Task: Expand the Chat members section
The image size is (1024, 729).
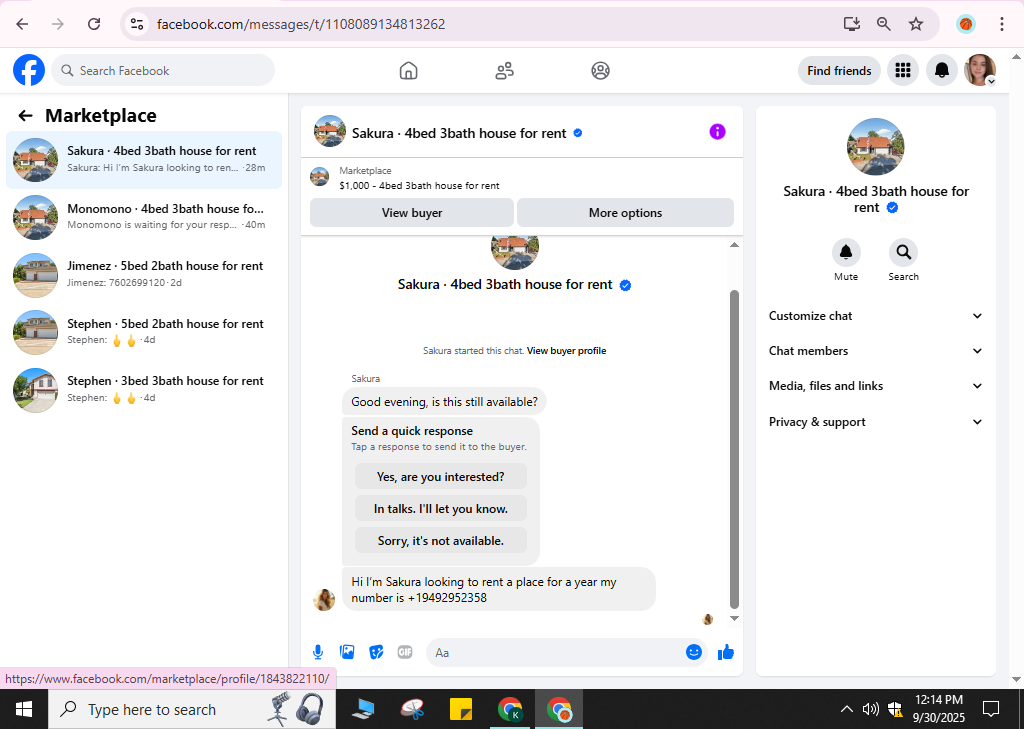Action: pyautogui.click(x=875, y=351)
